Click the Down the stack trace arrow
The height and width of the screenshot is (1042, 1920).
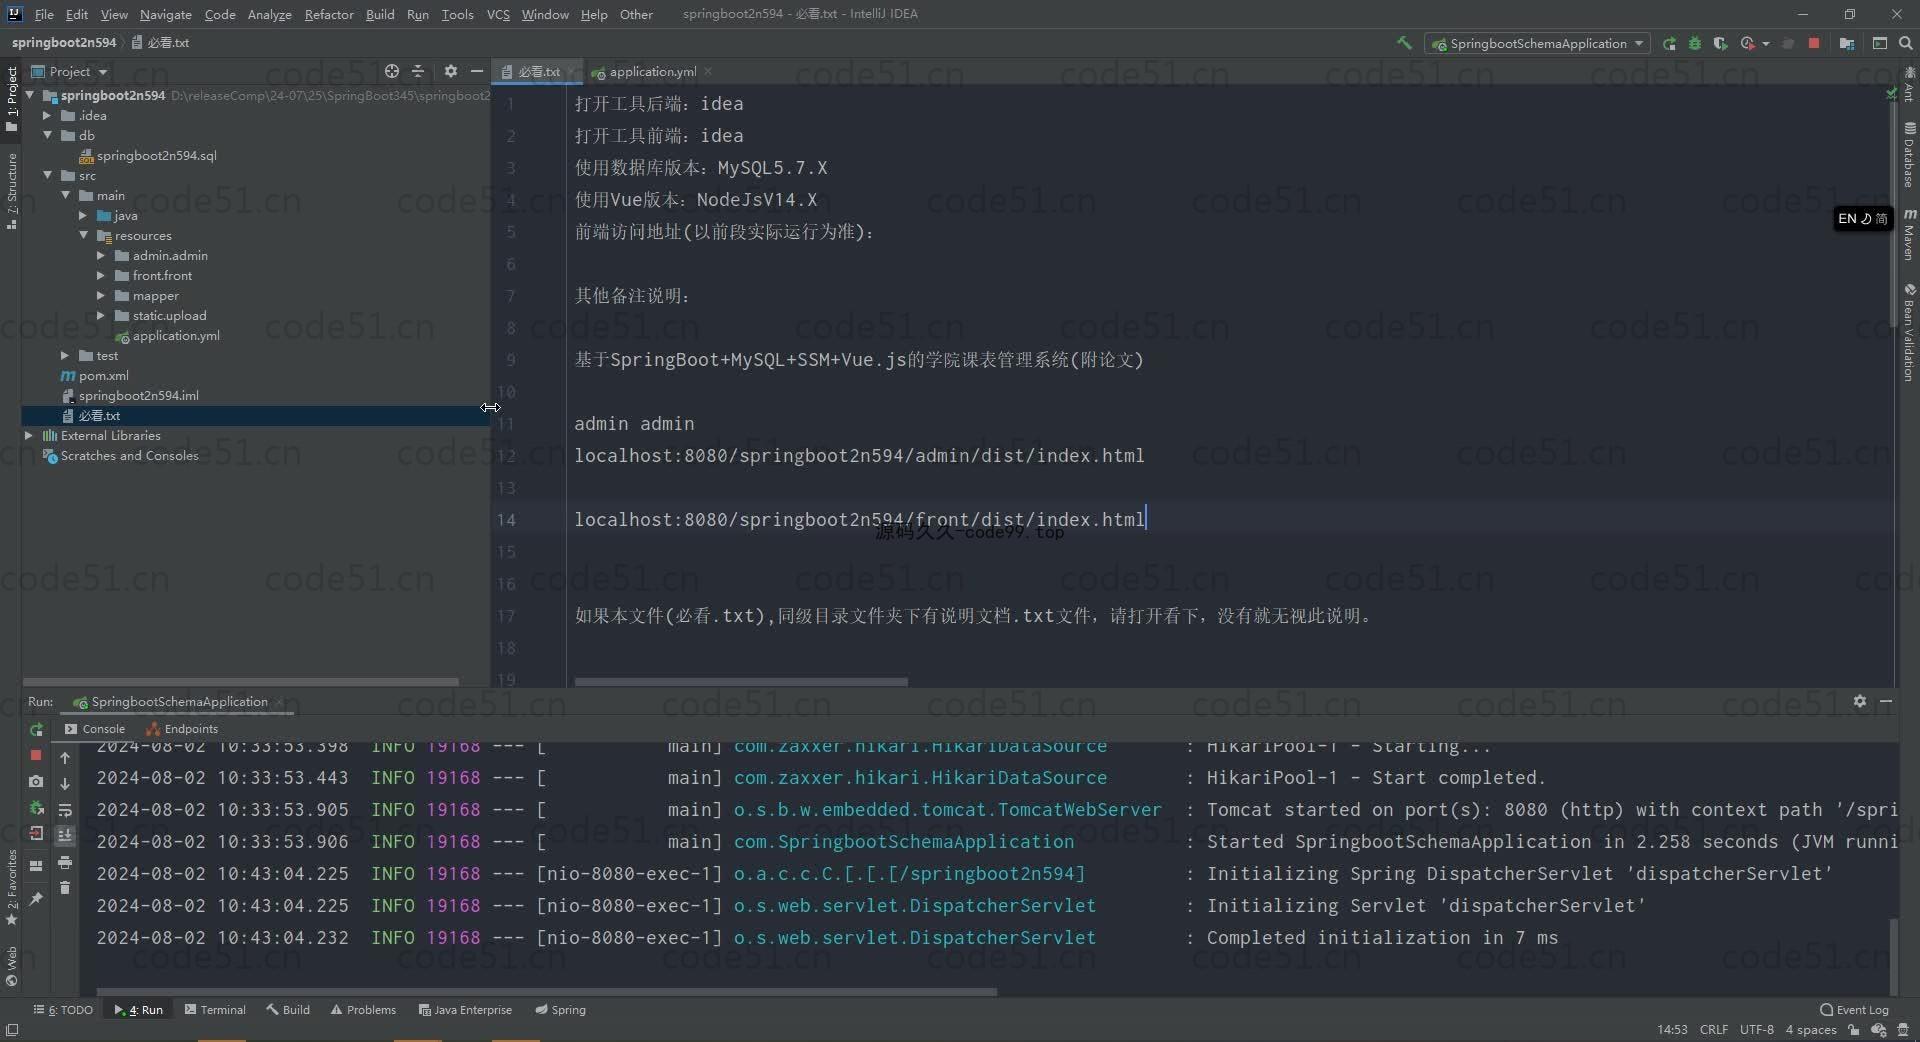(x=65, y=784)
